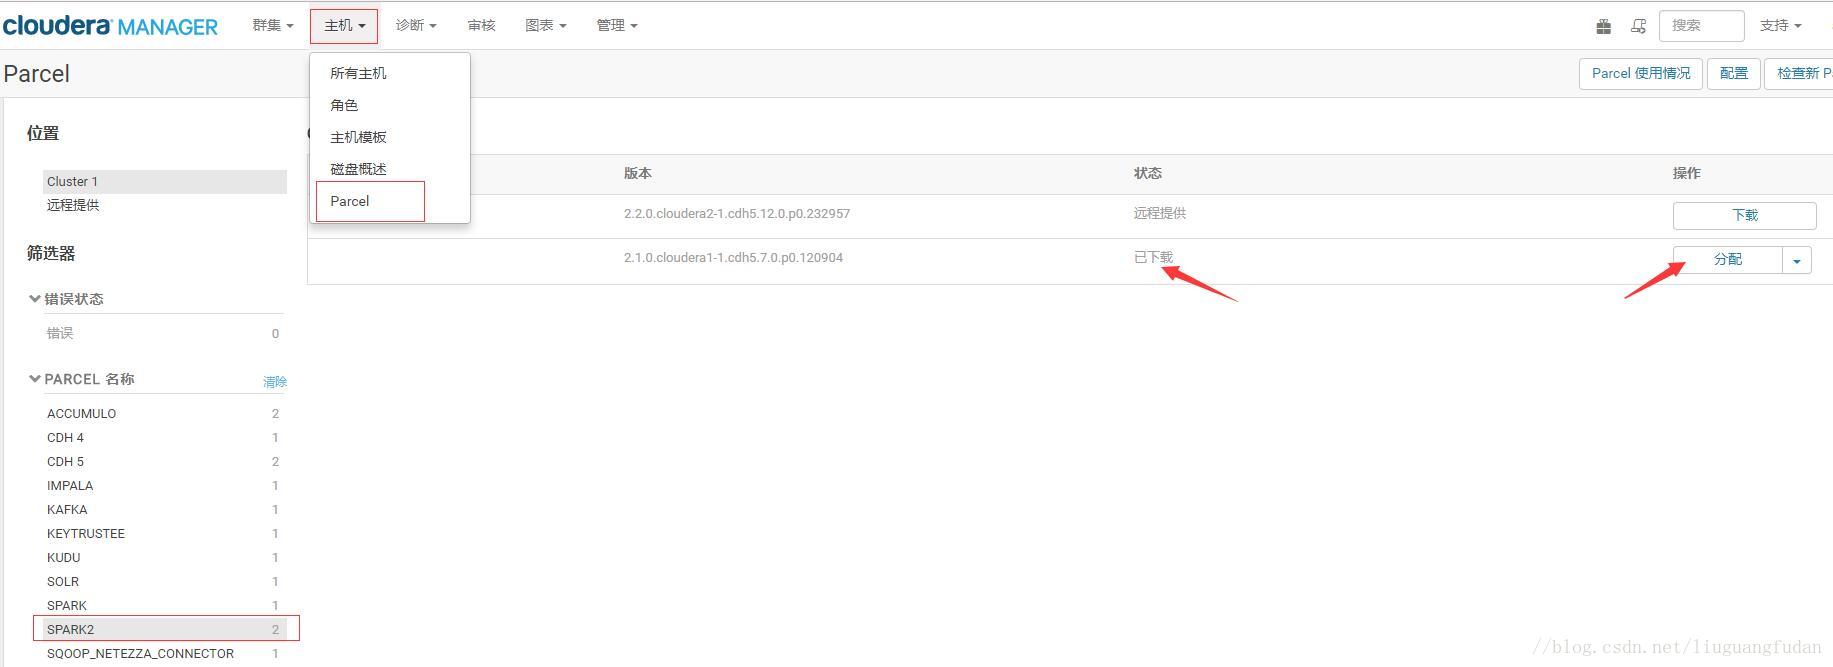Open the 诊断 menu

(x=416, y=26)
